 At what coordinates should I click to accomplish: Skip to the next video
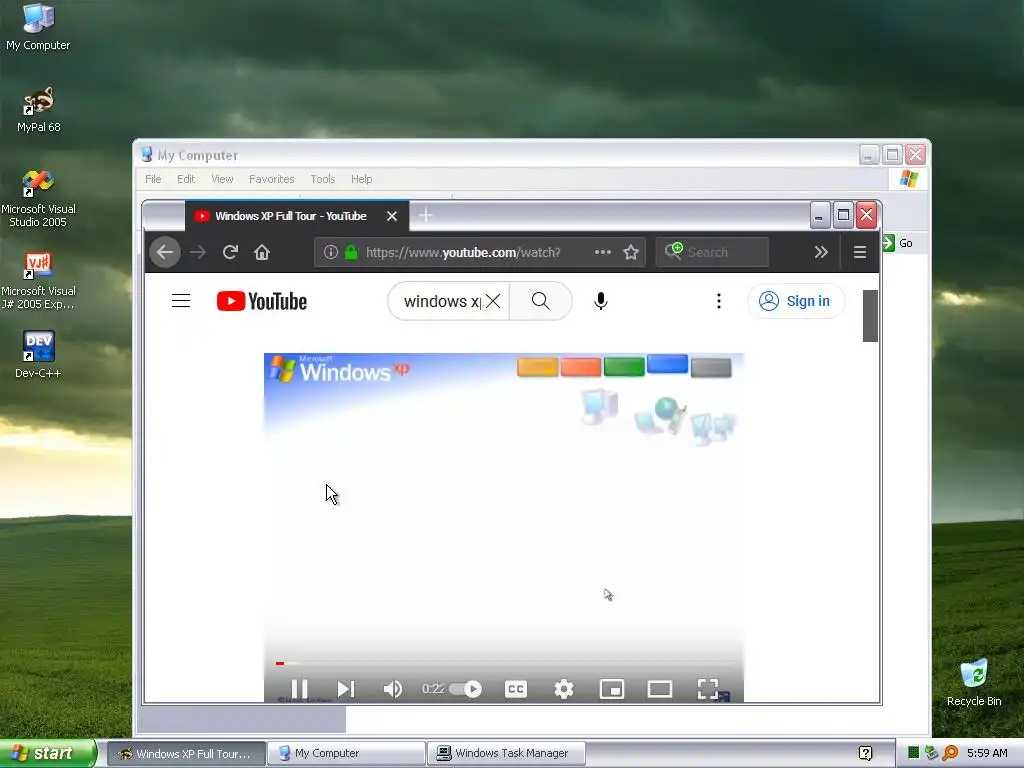pyautogui.click(x=346, y=689)
